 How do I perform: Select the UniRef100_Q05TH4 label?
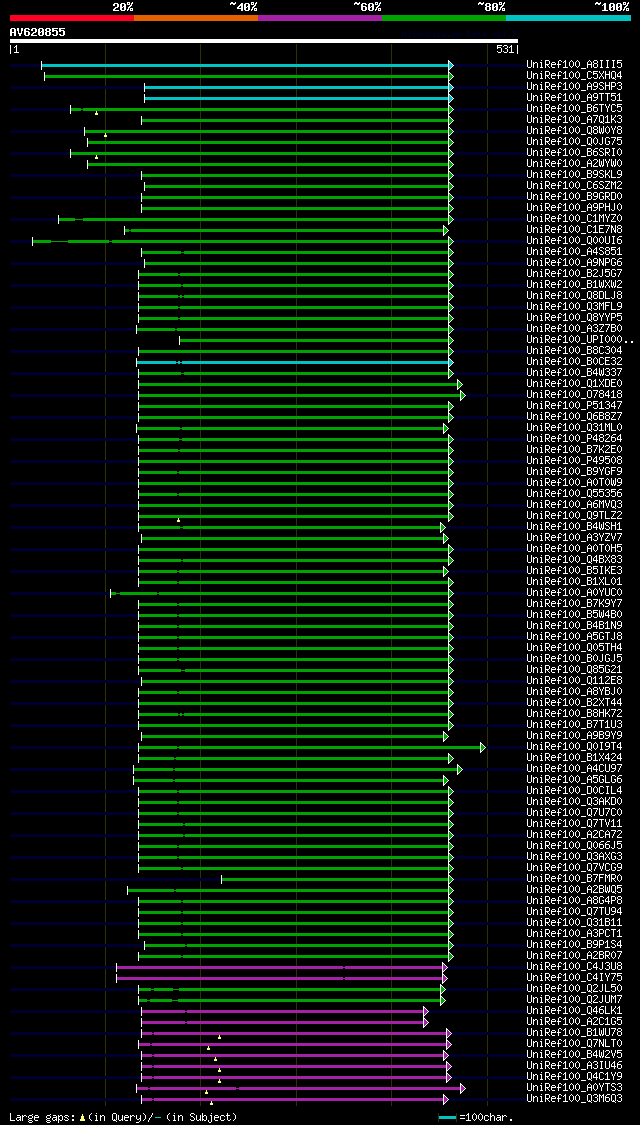(574, 648)
